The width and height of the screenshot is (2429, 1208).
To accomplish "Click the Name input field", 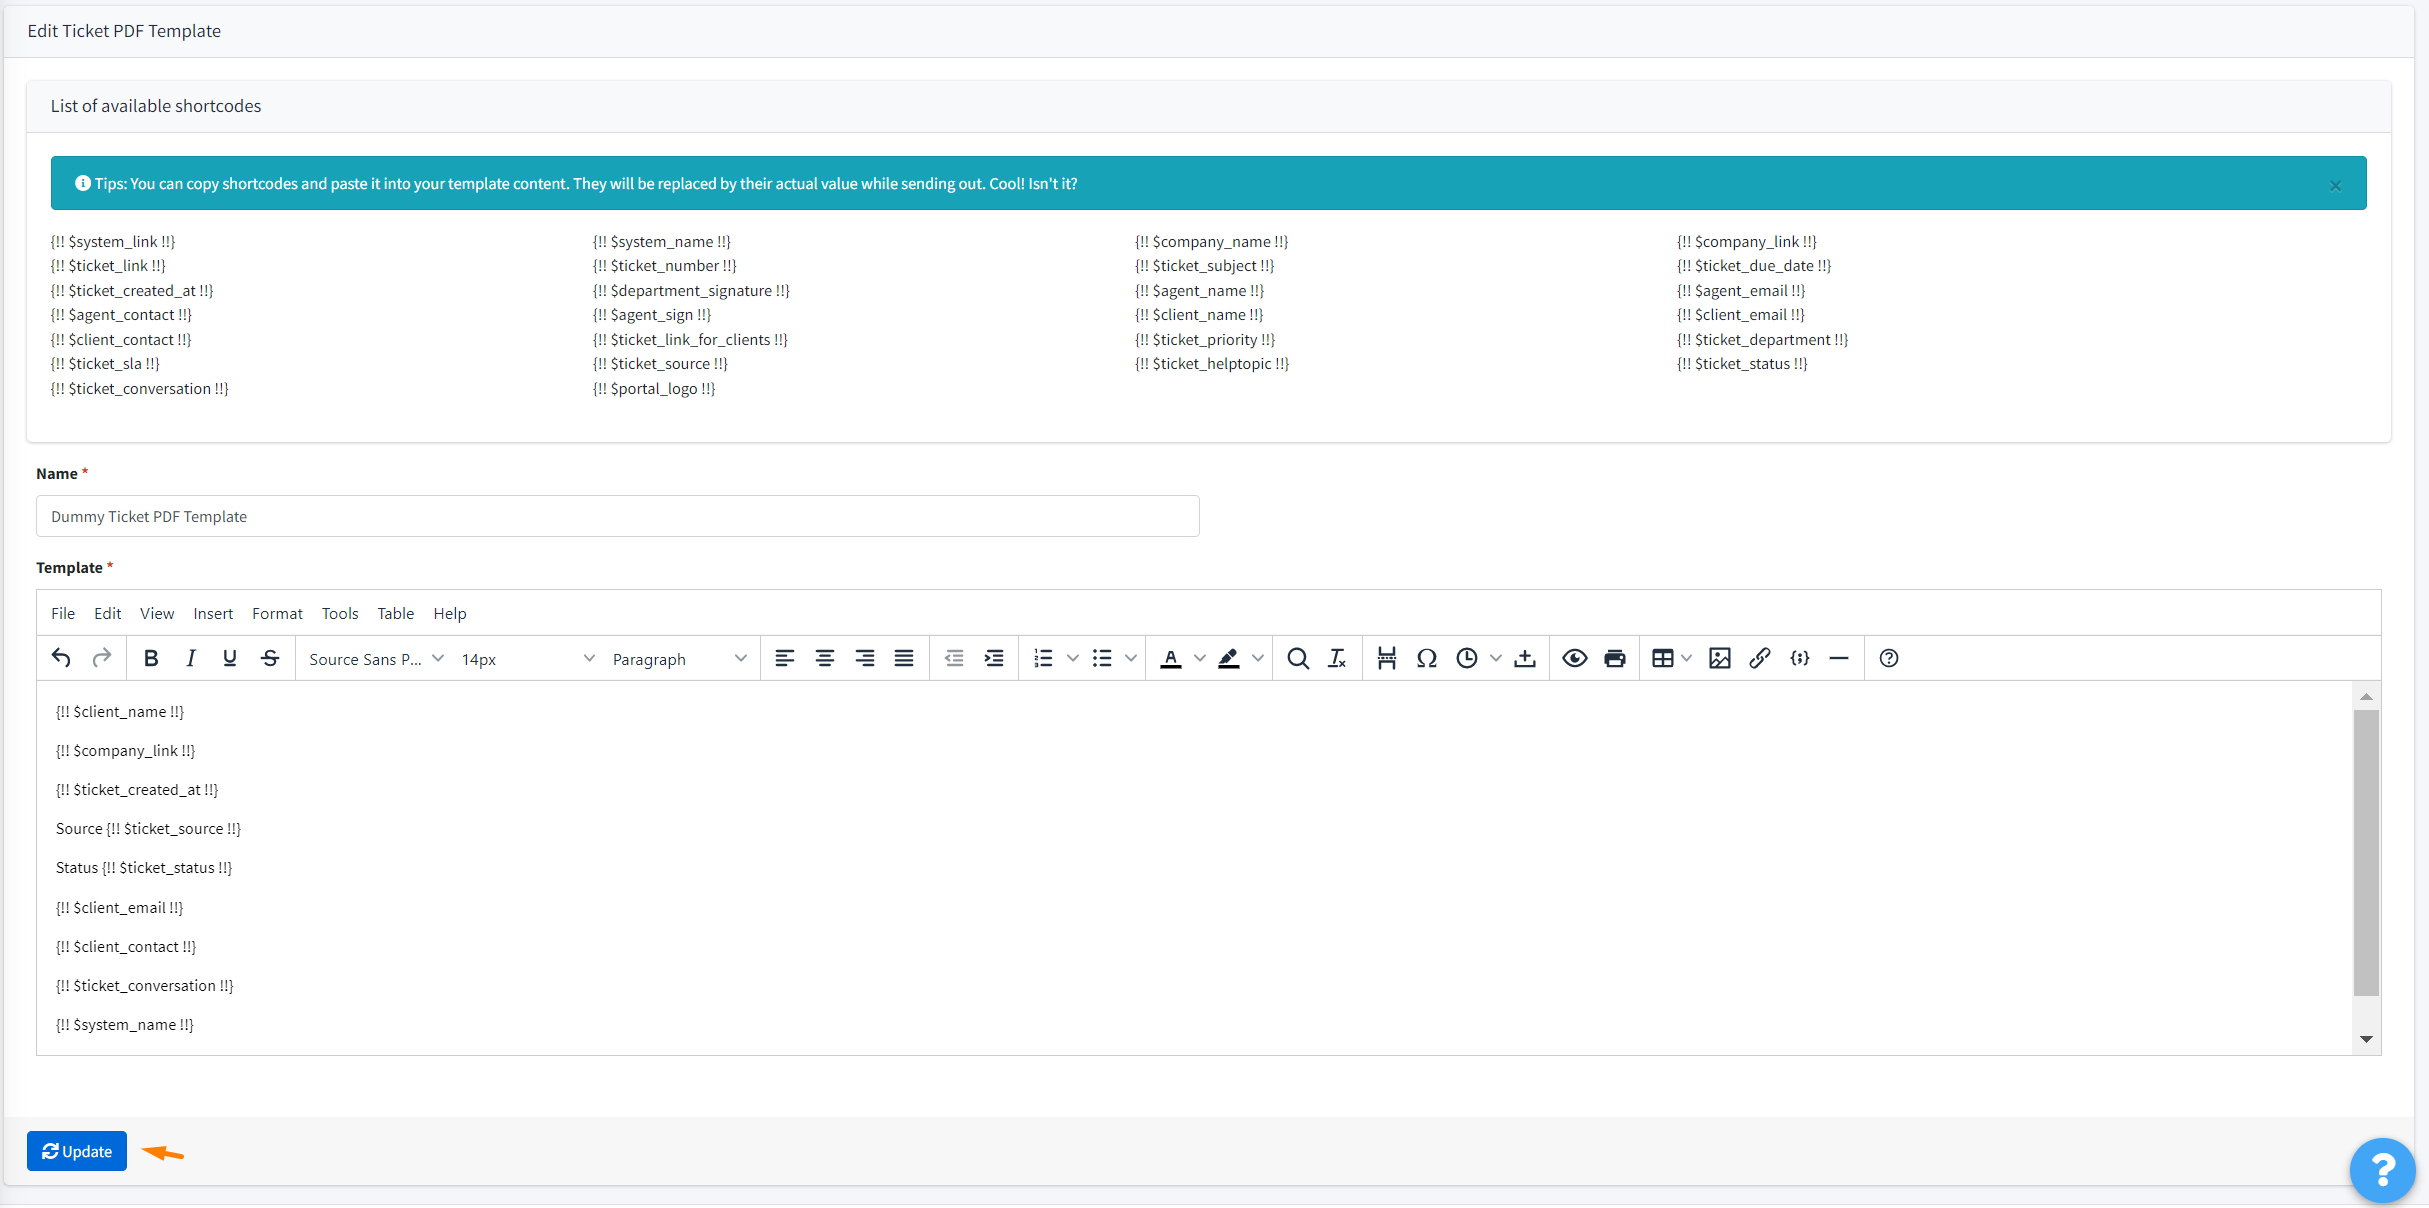I will pos(617,516).
